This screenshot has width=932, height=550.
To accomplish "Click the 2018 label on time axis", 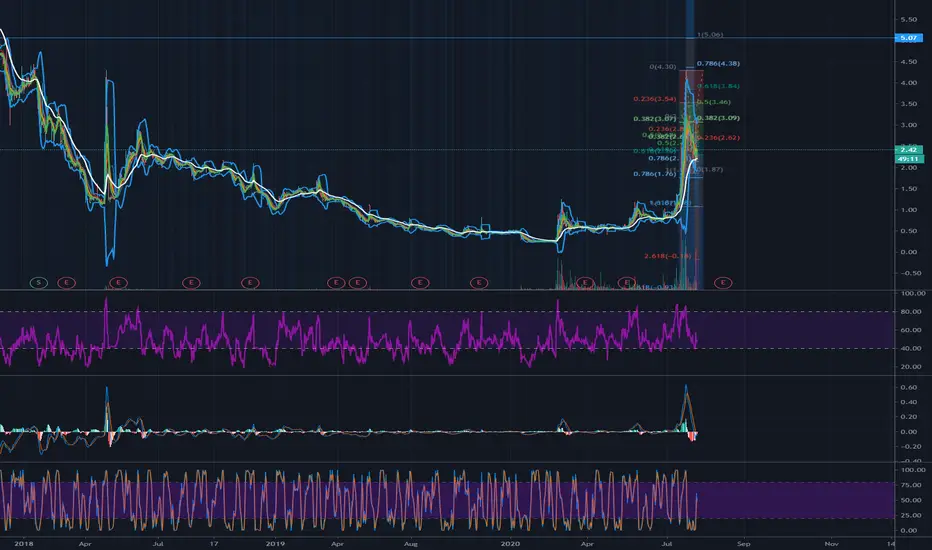I will (23, 543).
